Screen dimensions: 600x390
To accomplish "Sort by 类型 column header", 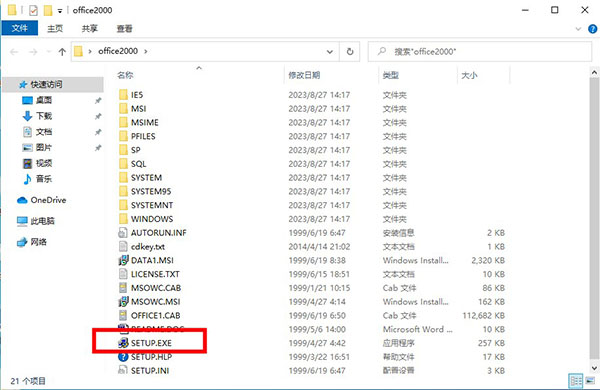I will click(391, 75).
